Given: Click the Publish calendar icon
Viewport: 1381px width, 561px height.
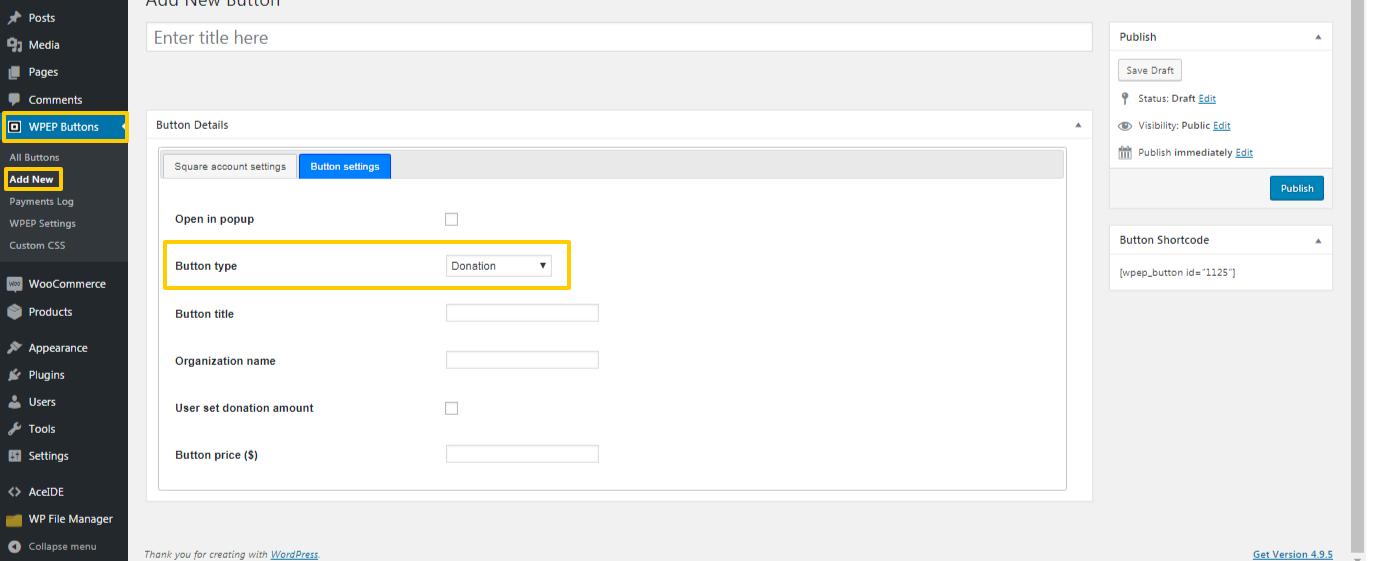Looking at the screenshot, I should [1125, 153].
